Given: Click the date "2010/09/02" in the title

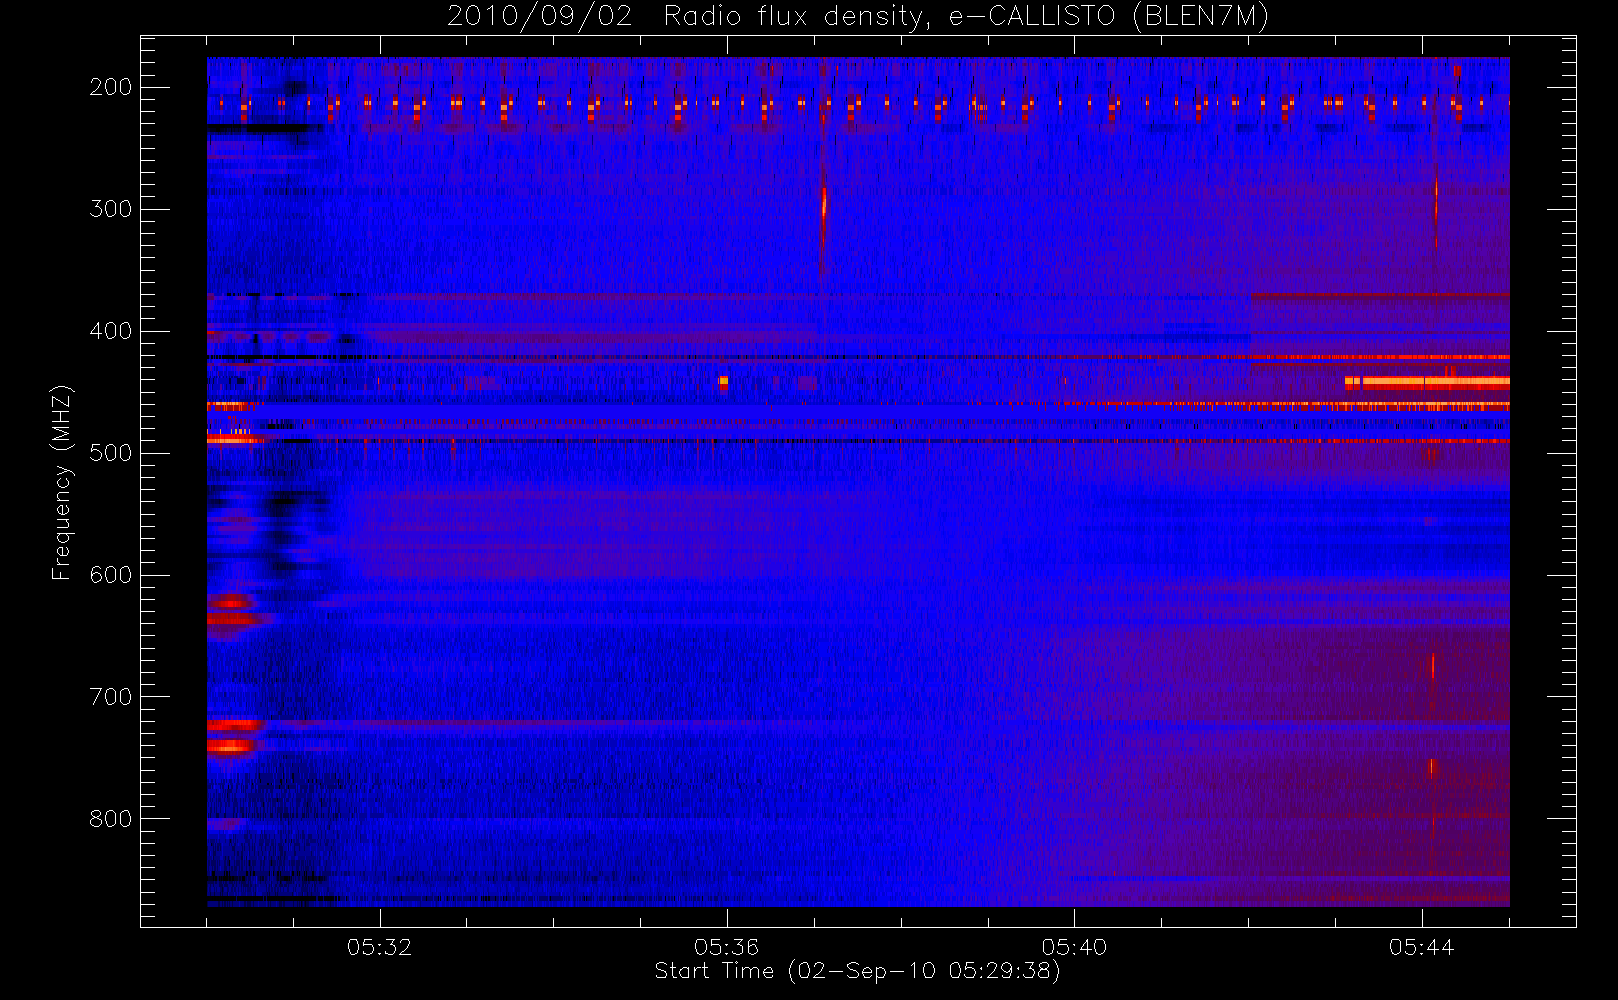Looking at the screenshot, I should pyautogui.click(x=539, y=16).
